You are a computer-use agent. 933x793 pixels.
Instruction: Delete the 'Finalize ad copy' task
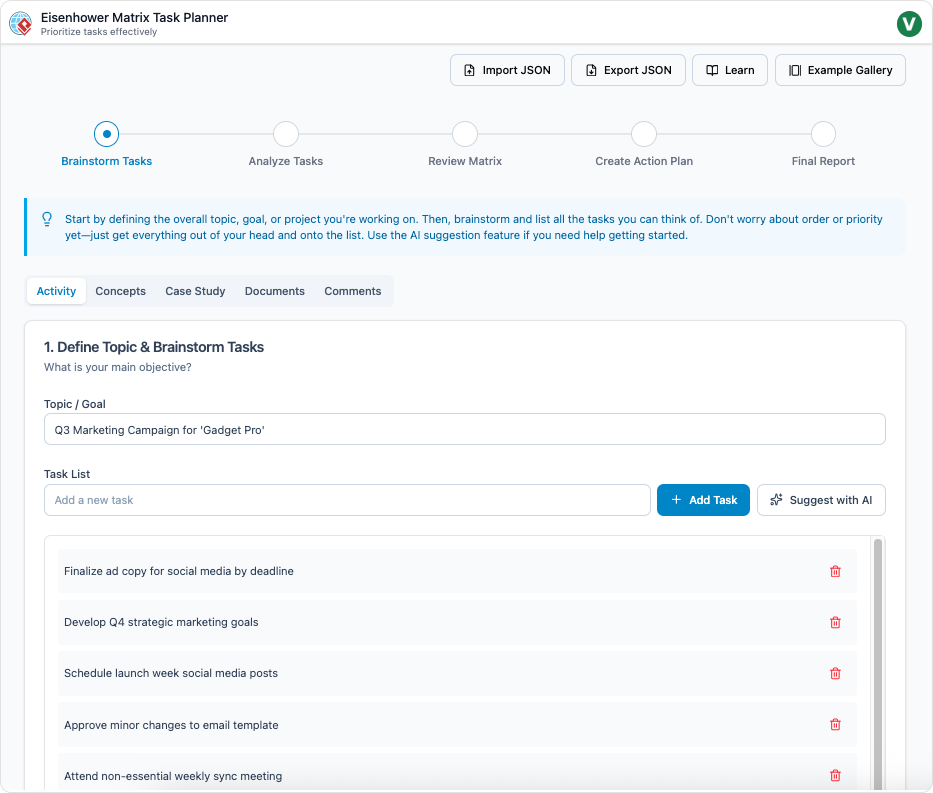coord(835,571)
